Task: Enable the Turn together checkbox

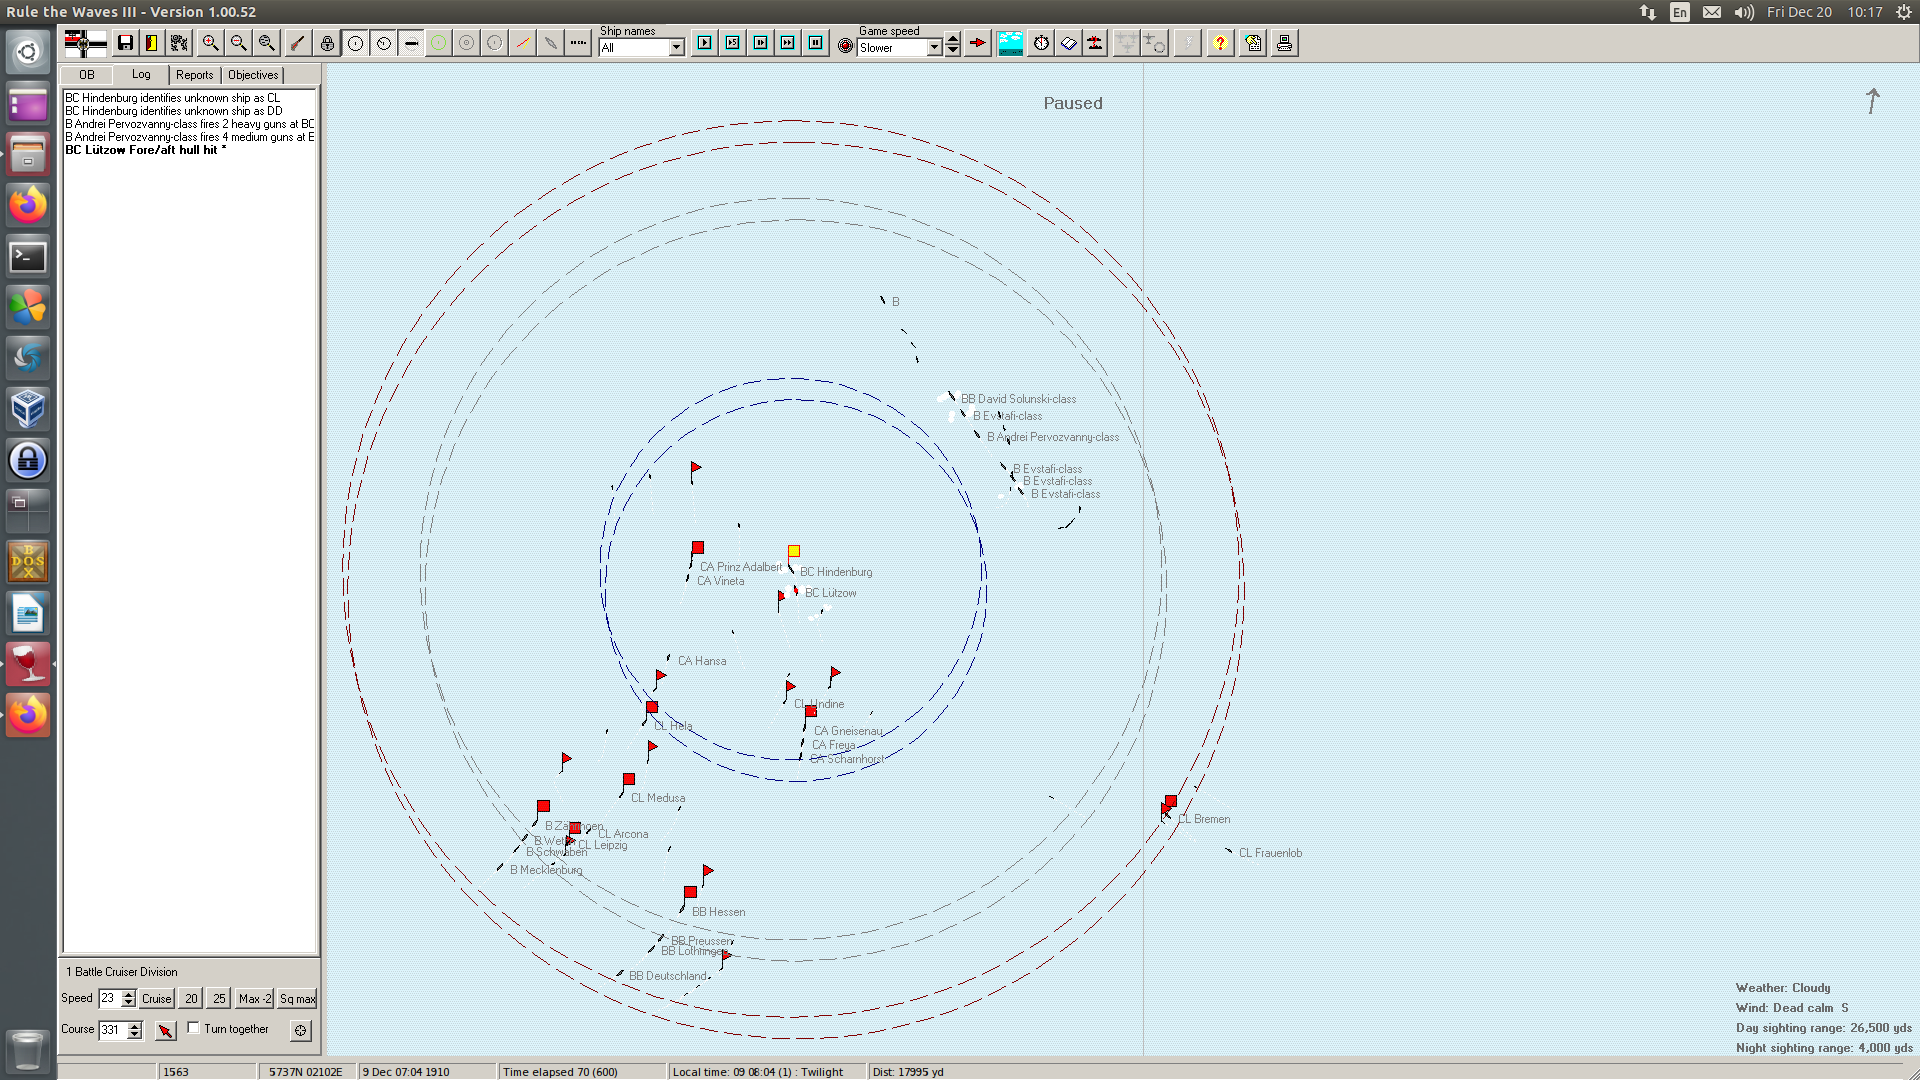Action: (194, 1028)
